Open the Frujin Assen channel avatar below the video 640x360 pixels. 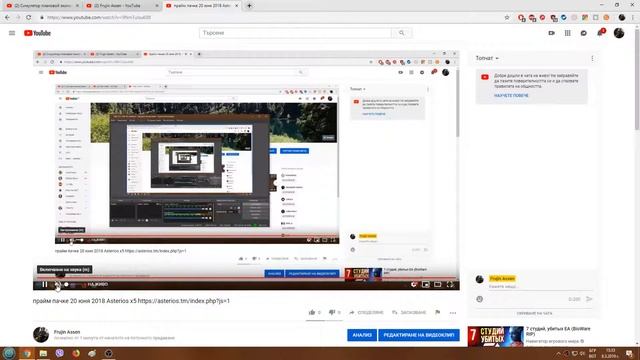41,335
